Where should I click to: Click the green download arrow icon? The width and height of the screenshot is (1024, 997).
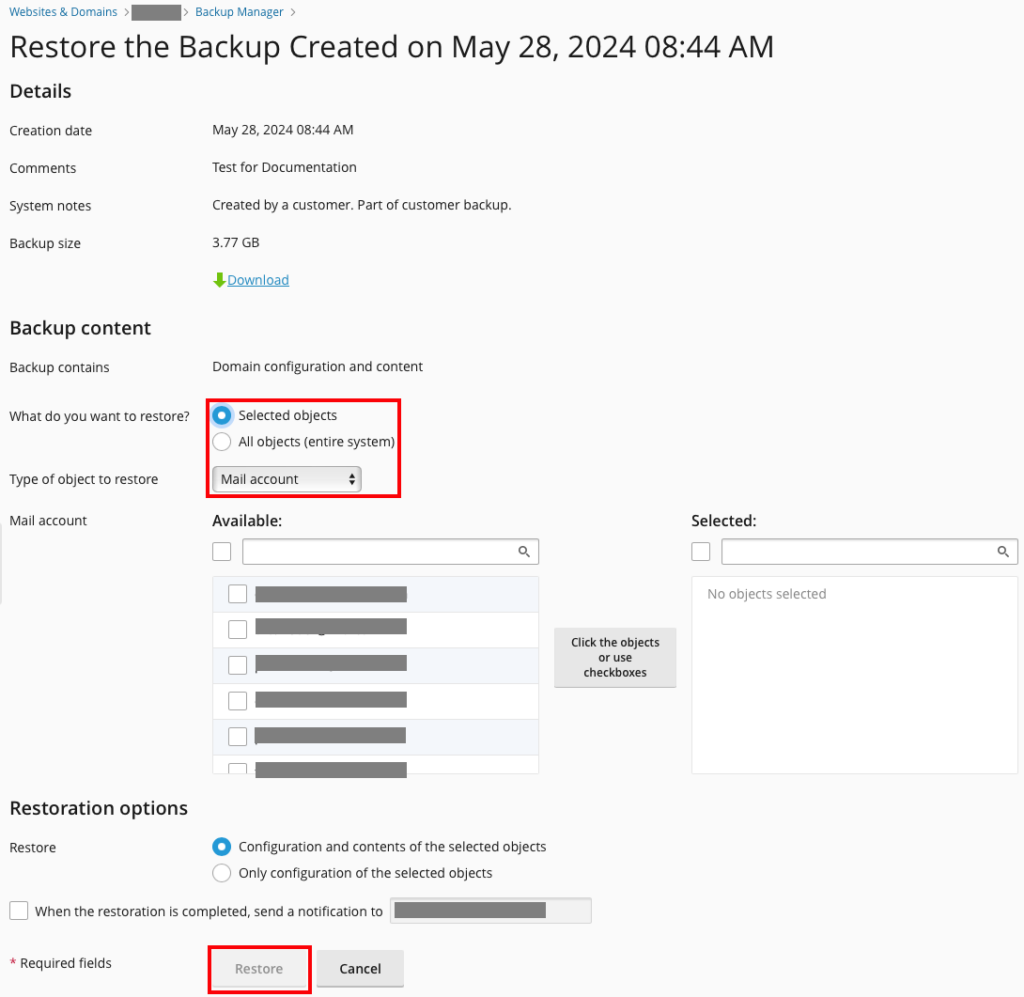[219, 280]
